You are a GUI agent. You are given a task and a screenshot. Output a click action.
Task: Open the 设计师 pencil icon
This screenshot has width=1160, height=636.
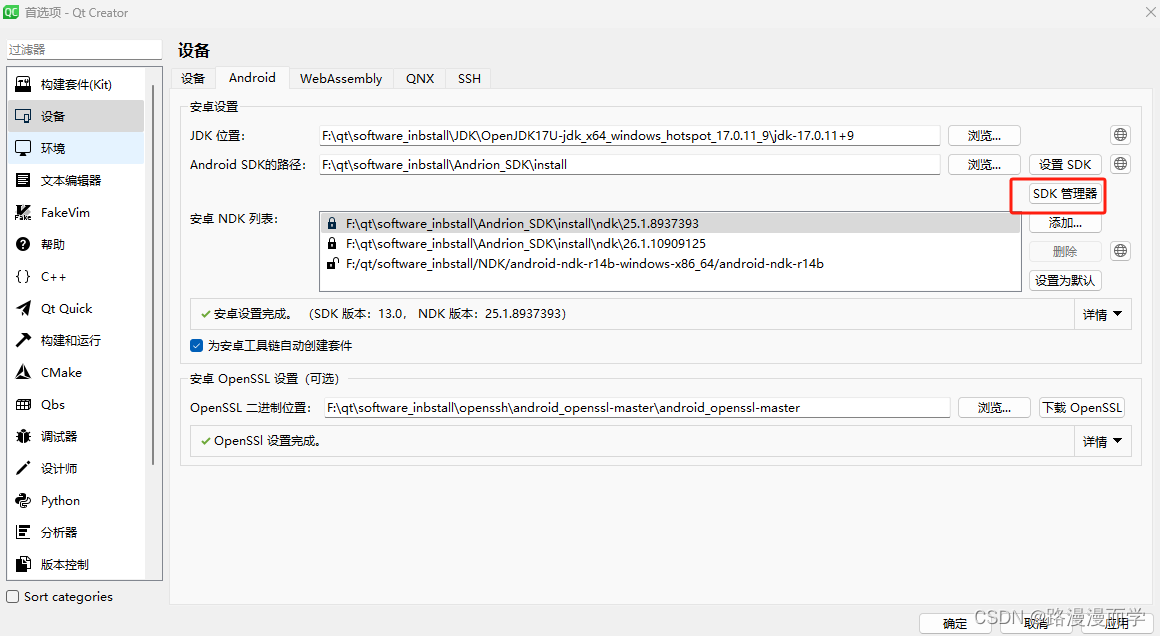tap(24, 468)
